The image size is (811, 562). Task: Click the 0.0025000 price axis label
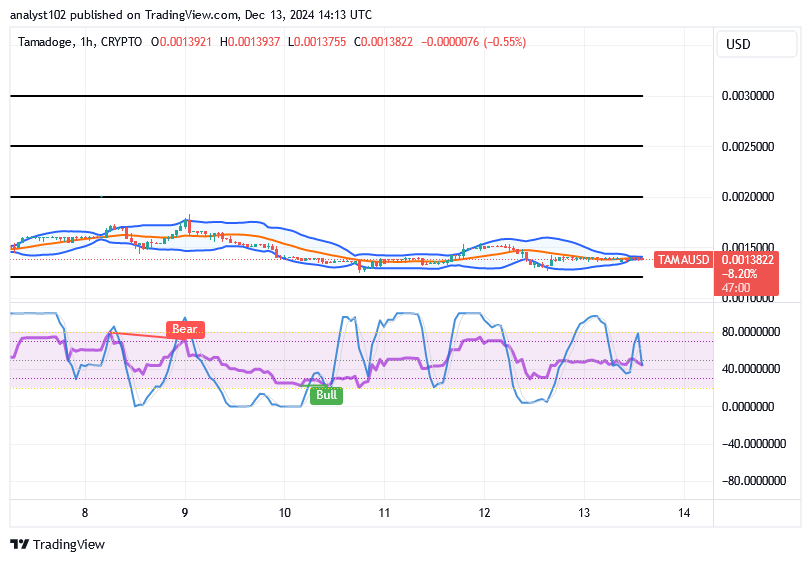pyautogui.click(x=748, y=147)
